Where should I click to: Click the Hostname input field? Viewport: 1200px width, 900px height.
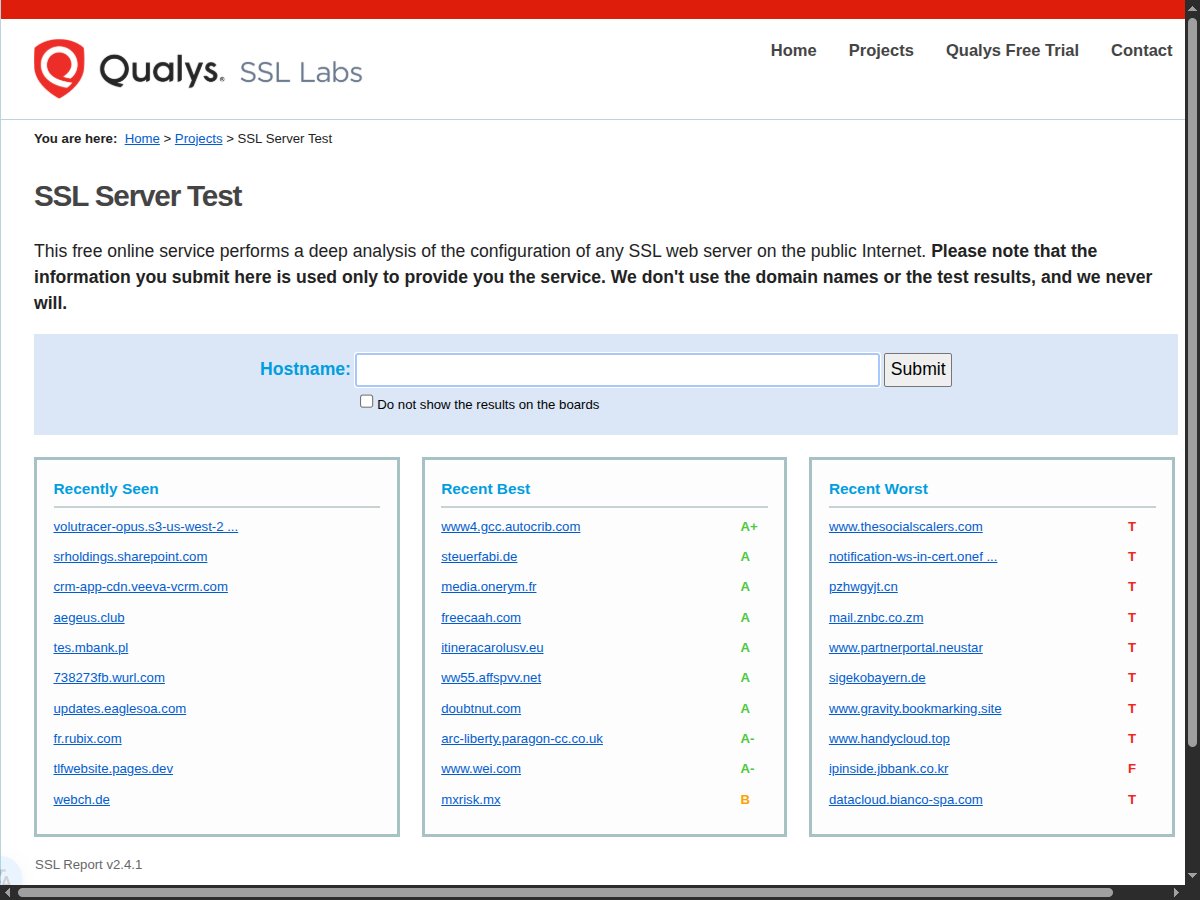click(x=617, y=369)
